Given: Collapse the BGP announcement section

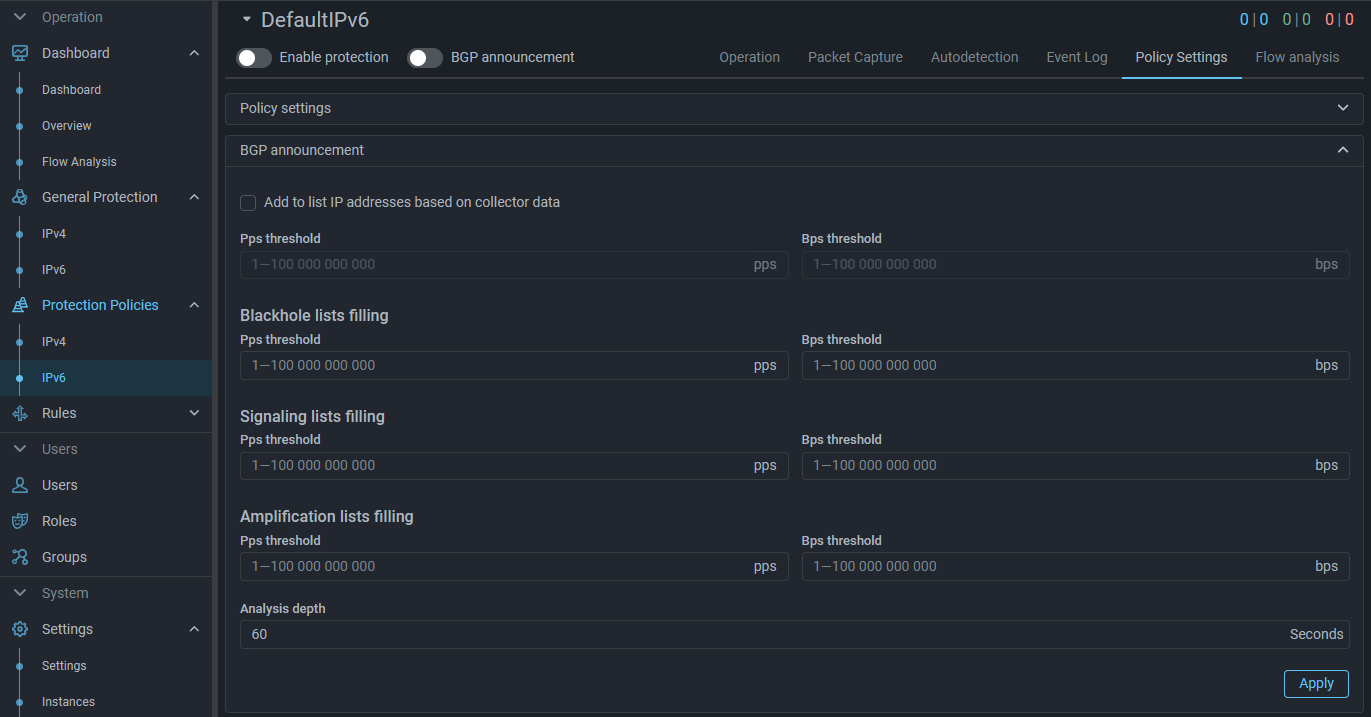Looking at the screenshot, I should click(1342, 150).
